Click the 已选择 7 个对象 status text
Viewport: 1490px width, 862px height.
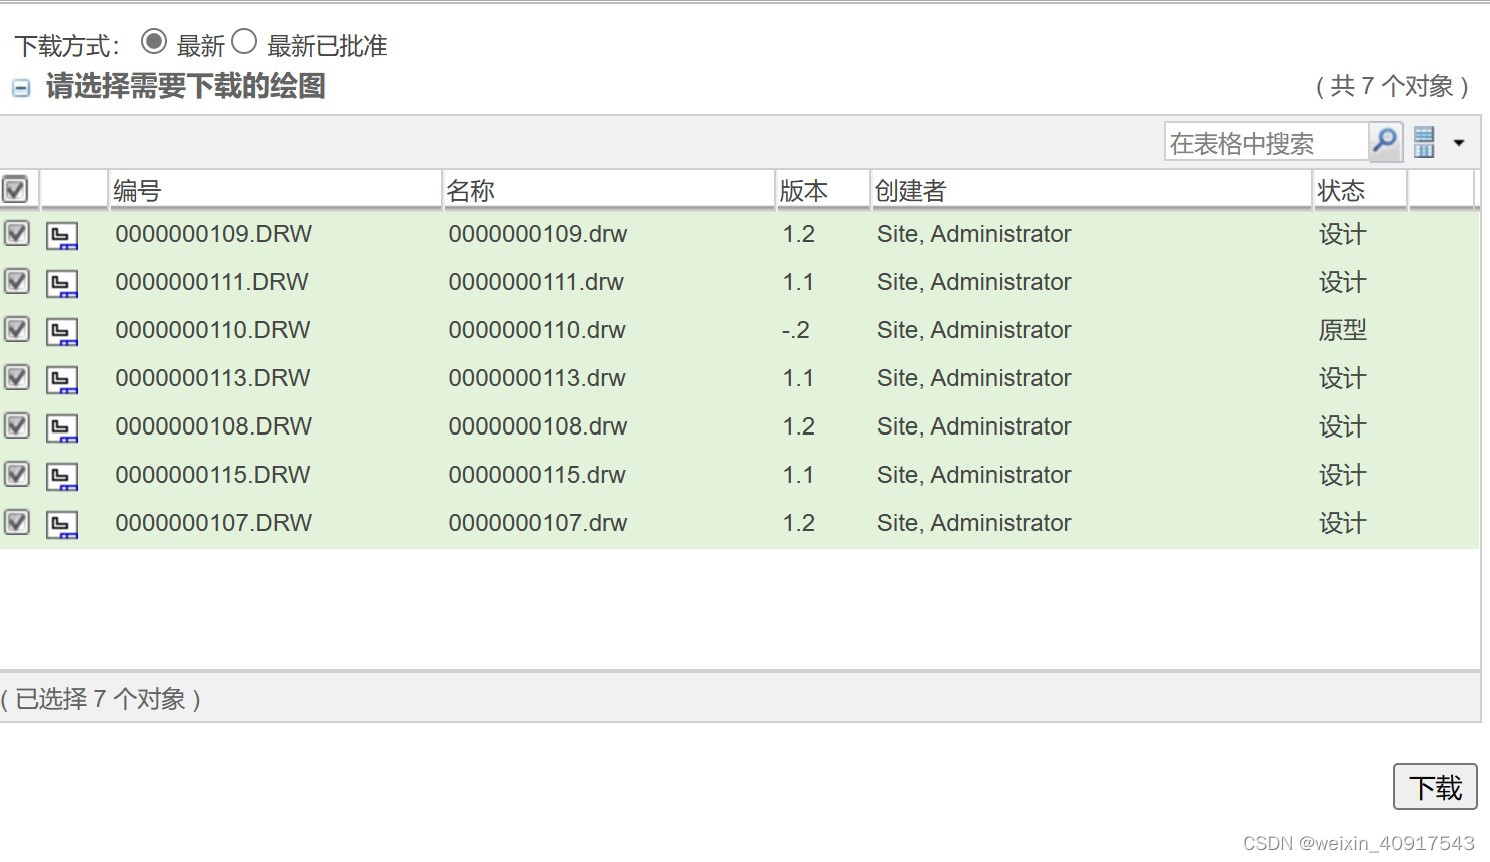[101, 699]
